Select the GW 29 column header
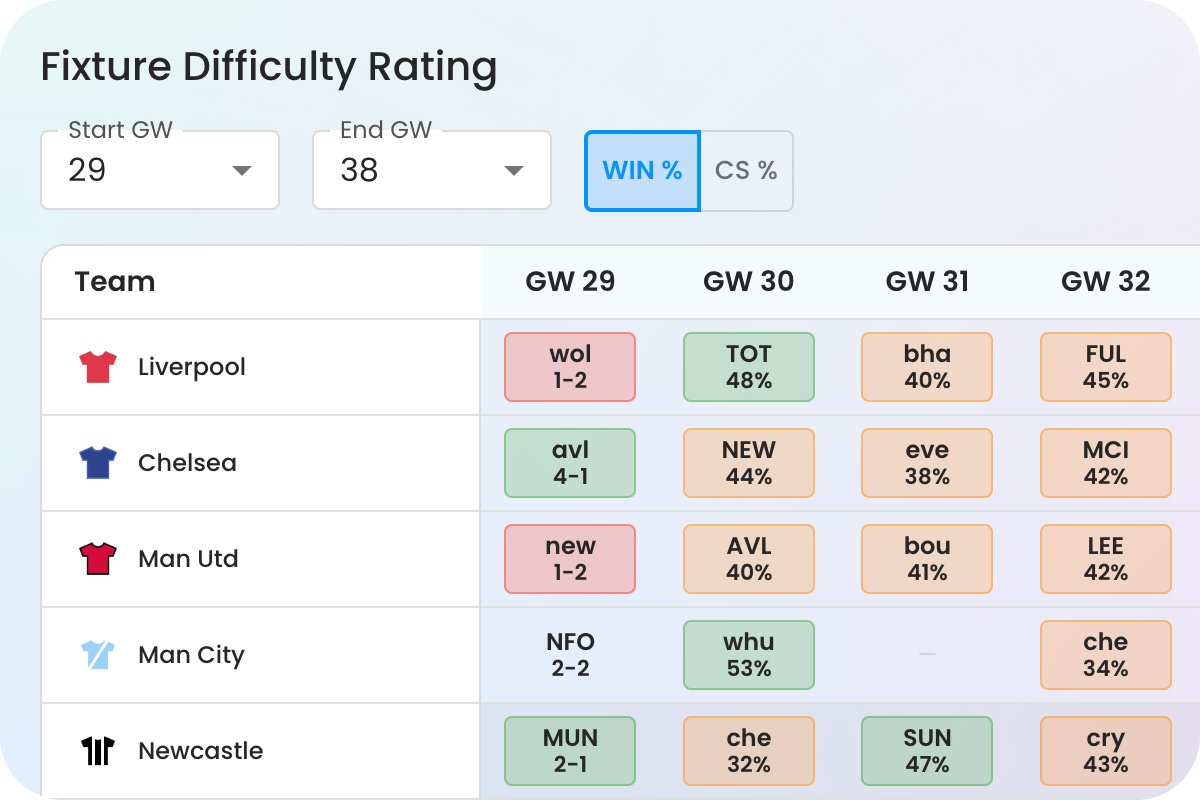This screenshot has width=1200, height=800. 569,282
